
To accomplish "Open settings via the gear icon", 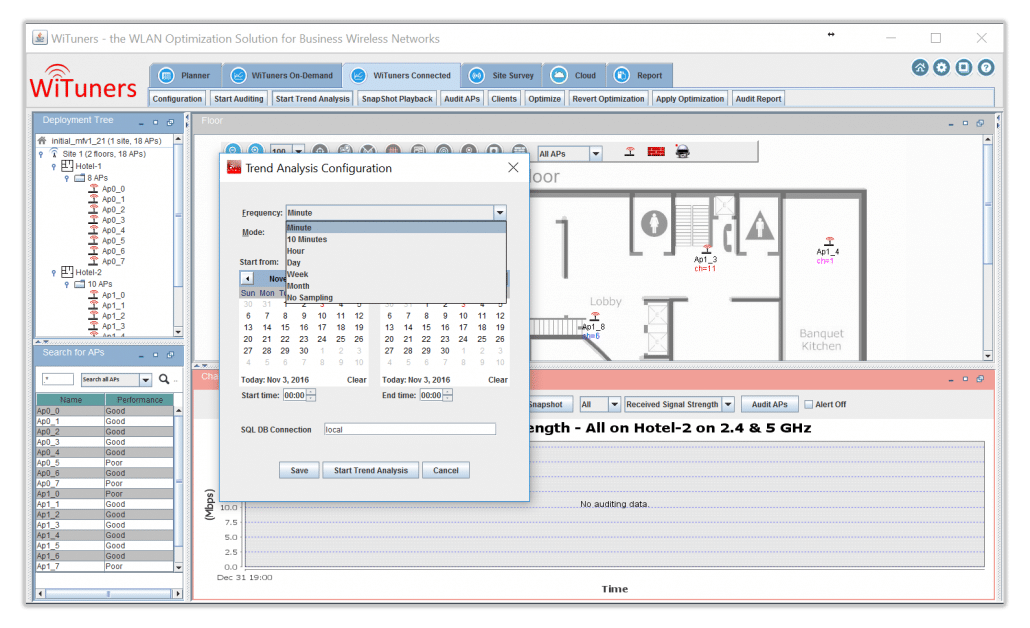I will pos(941,68).
